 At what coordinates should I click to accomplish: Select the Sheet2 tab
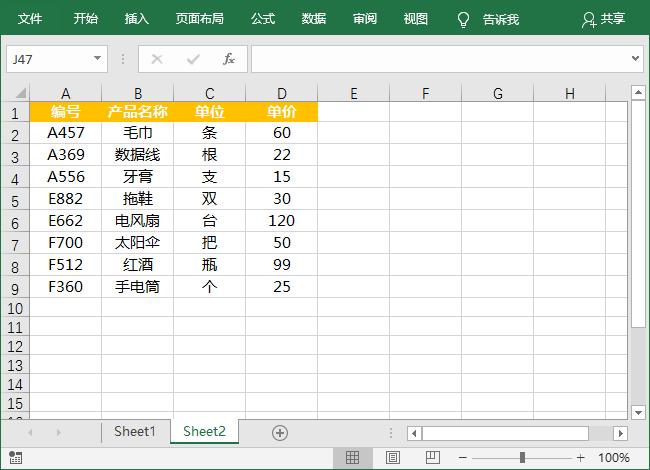(x=204, y=431)
